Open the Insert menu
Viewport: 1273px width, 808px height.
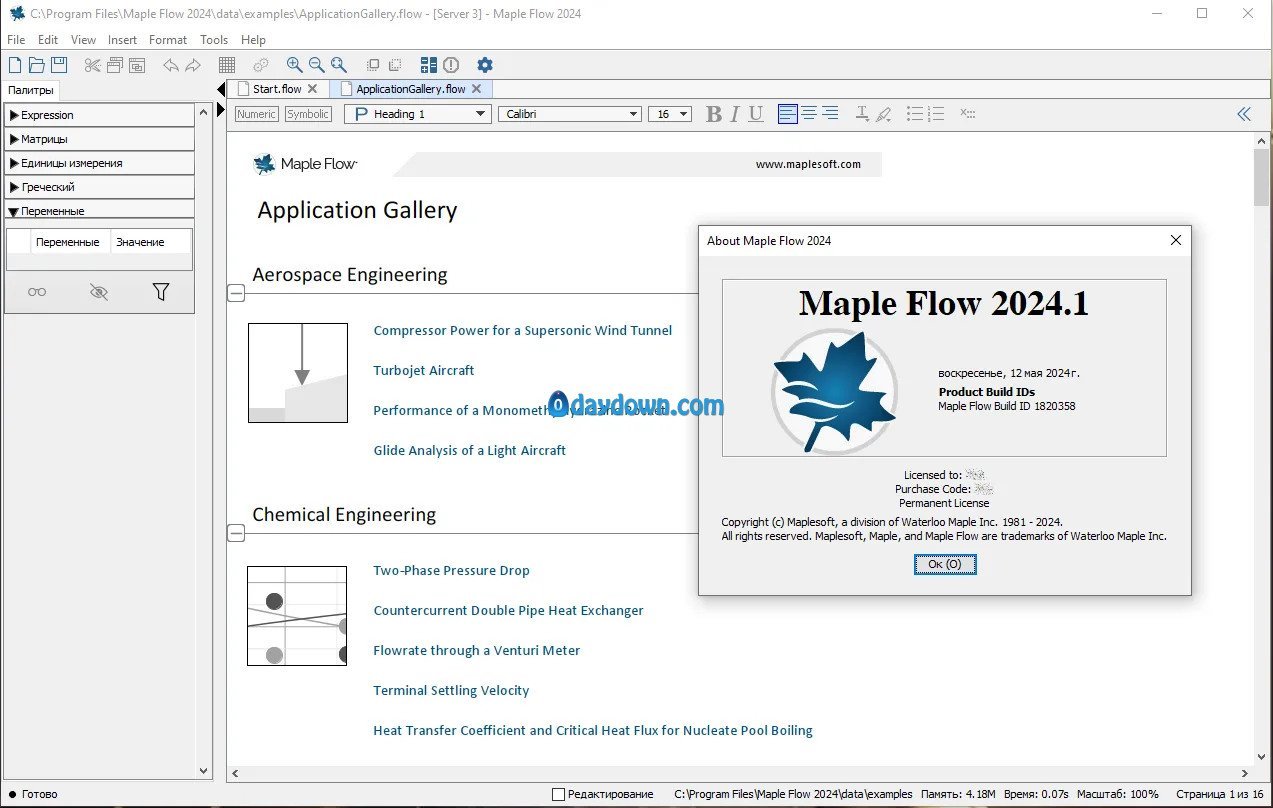(x=122, y=40)
